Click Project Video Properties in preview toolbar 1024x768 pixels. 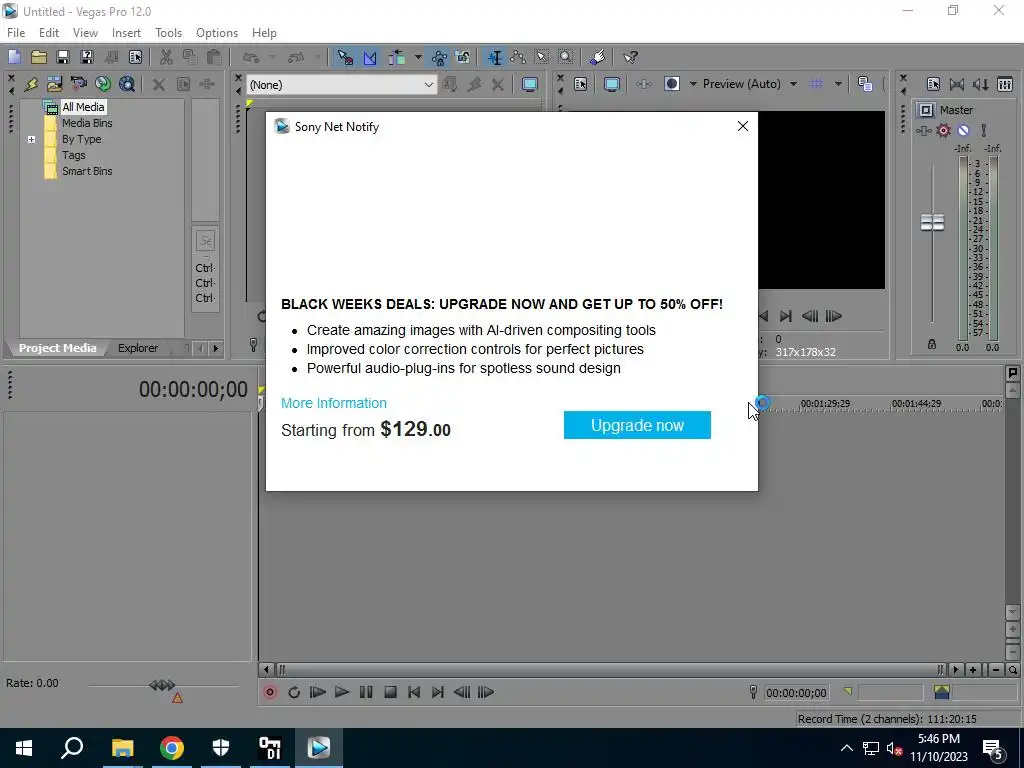pyautogui.click(x=581, y=84)
